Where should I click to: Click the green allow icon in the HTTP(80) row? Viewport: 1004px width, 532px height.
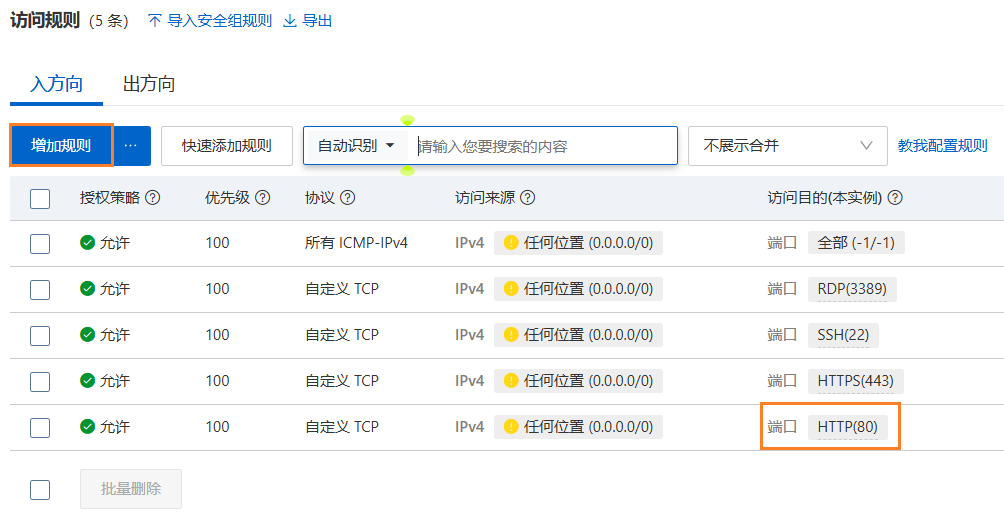pyautogui.click(x=88, y=426)
